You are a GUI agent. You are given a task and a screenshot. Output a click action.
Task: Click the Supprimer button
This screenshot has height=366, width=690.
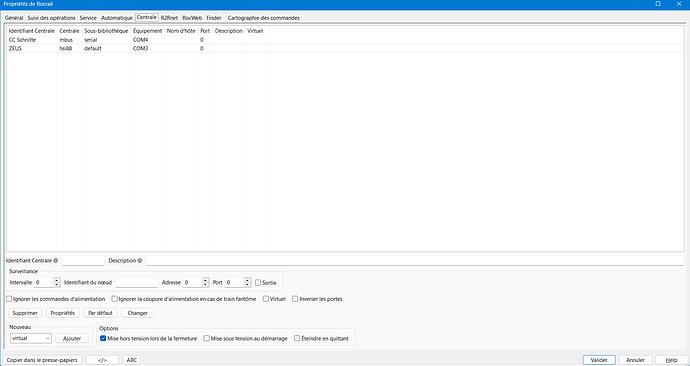25,313
